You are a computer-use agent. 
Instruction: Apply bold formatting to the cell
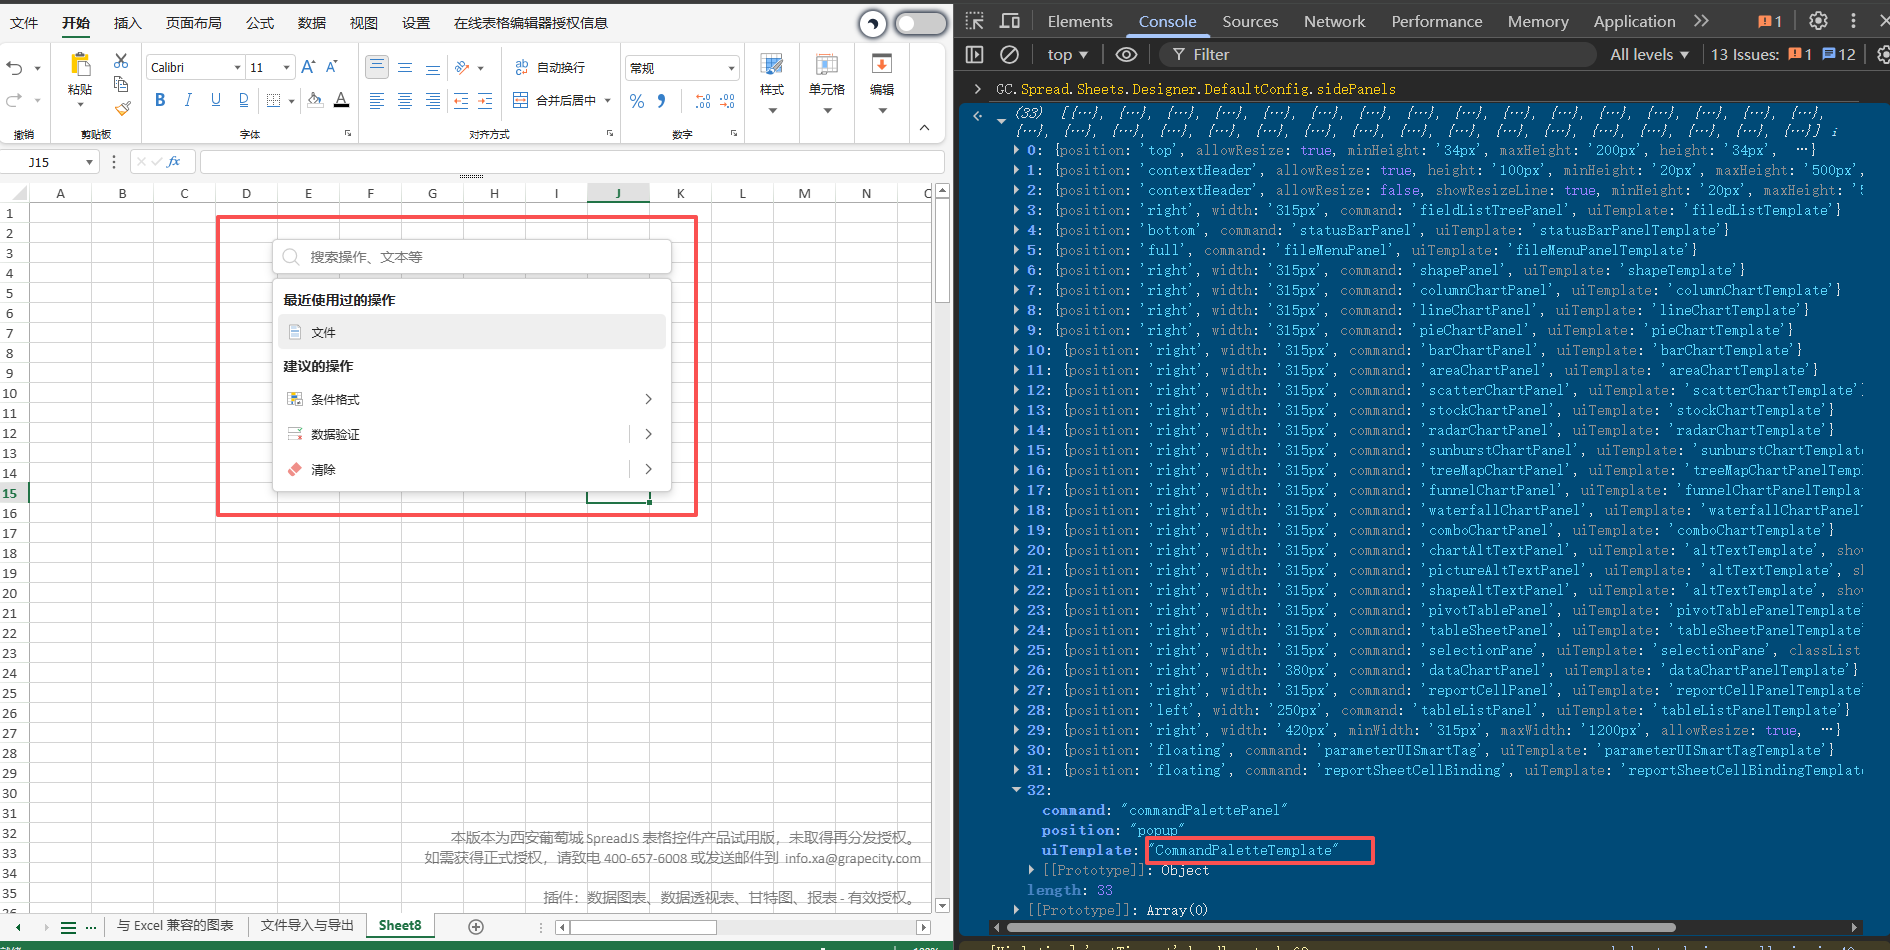tap(160, 100)
